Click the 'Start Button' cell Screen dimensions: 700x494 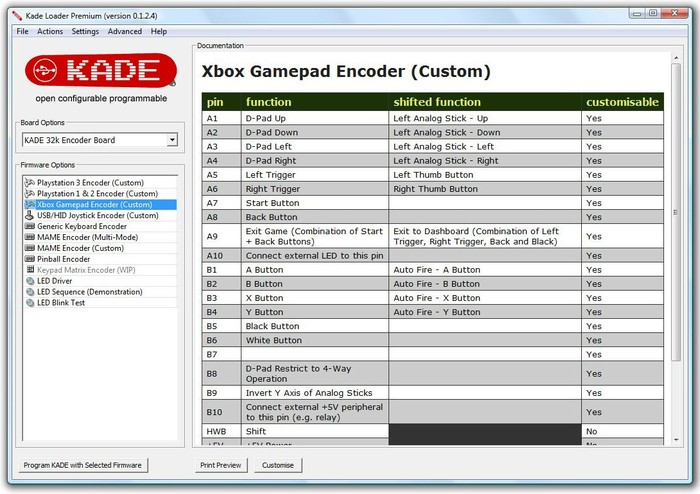(315, 203)
